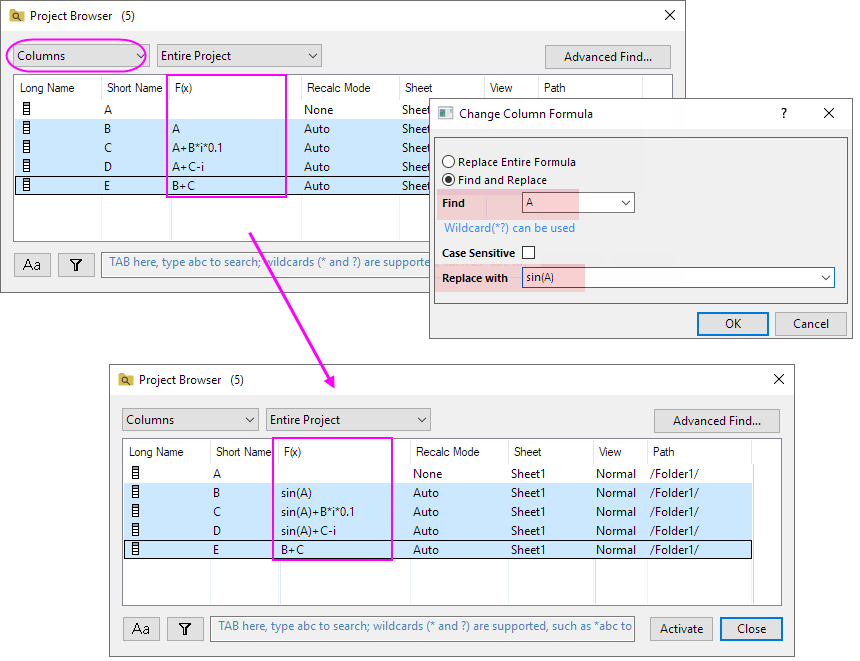Viewport: 860px width, 661px height.
Task: Expand the Replace with dropdown list
Action: [x=825, y=278]
